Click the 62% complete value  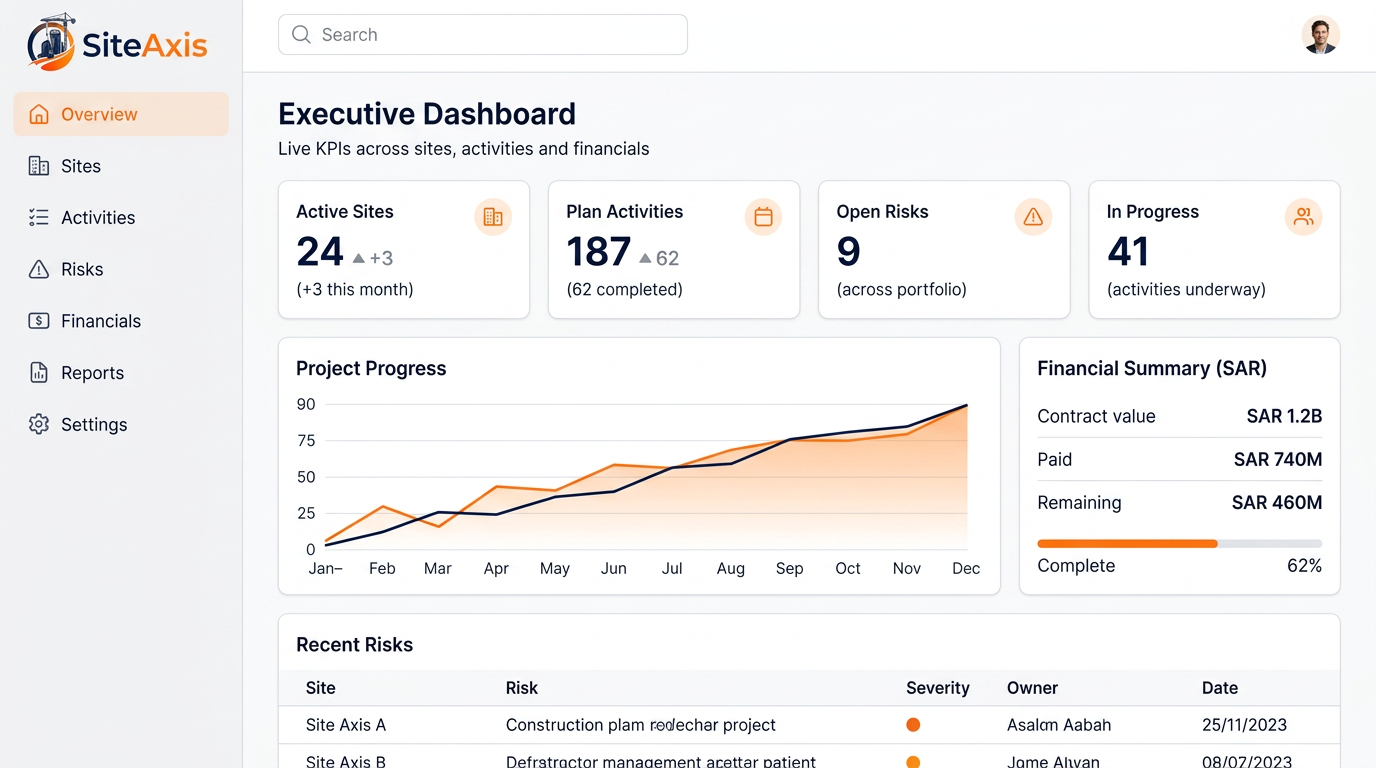tap(1304, 566)
